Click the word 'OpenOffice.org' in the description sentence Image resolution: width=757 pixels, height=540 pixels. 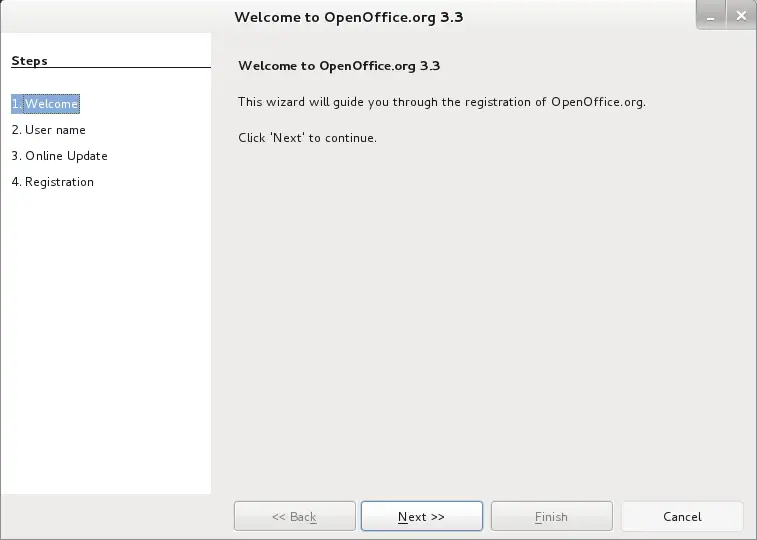(598, 102)
